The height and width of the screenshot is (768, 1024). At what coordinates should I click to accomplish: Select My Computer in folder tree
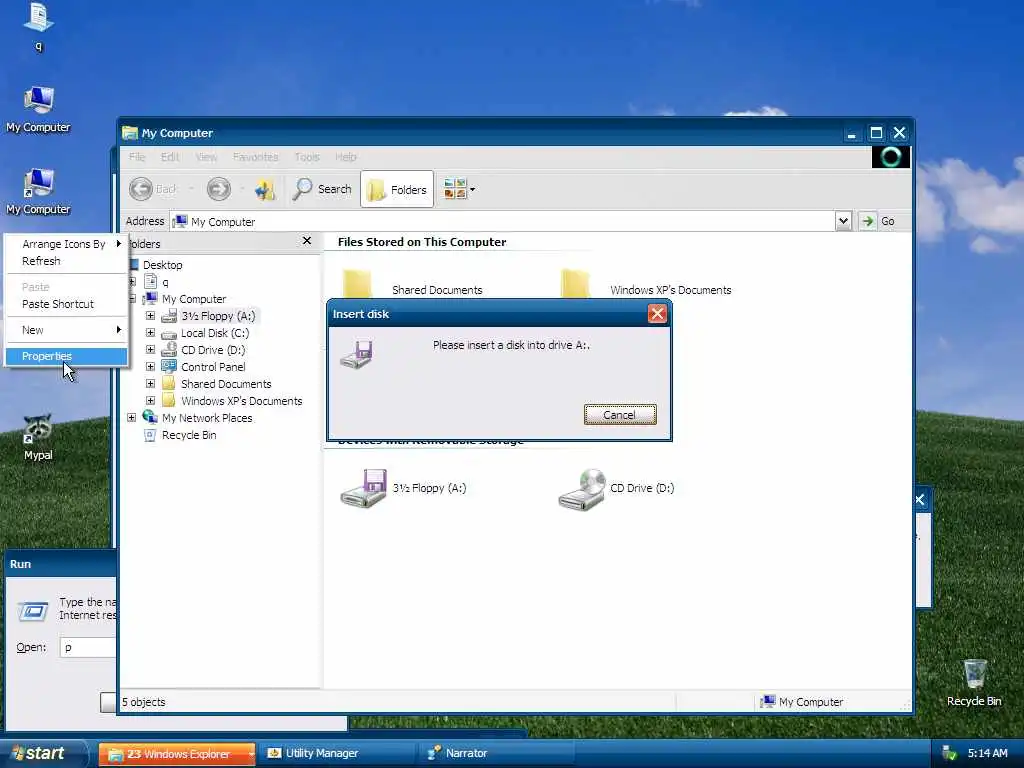point(193,298)
